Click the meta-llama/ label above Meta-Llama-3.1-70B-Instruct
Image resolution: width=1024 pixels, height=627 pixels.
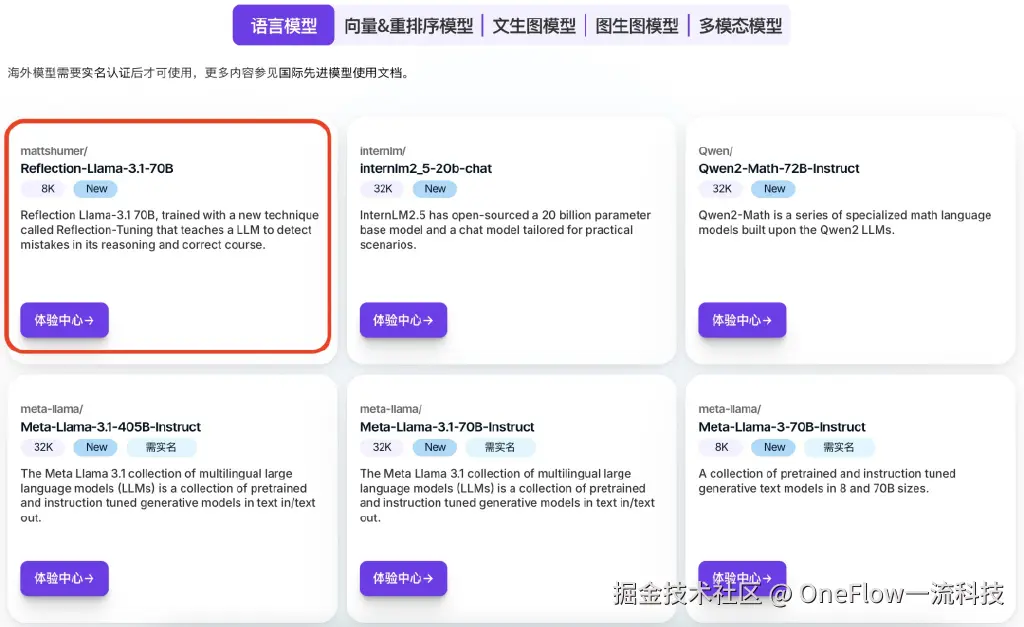tap(391, 410)
